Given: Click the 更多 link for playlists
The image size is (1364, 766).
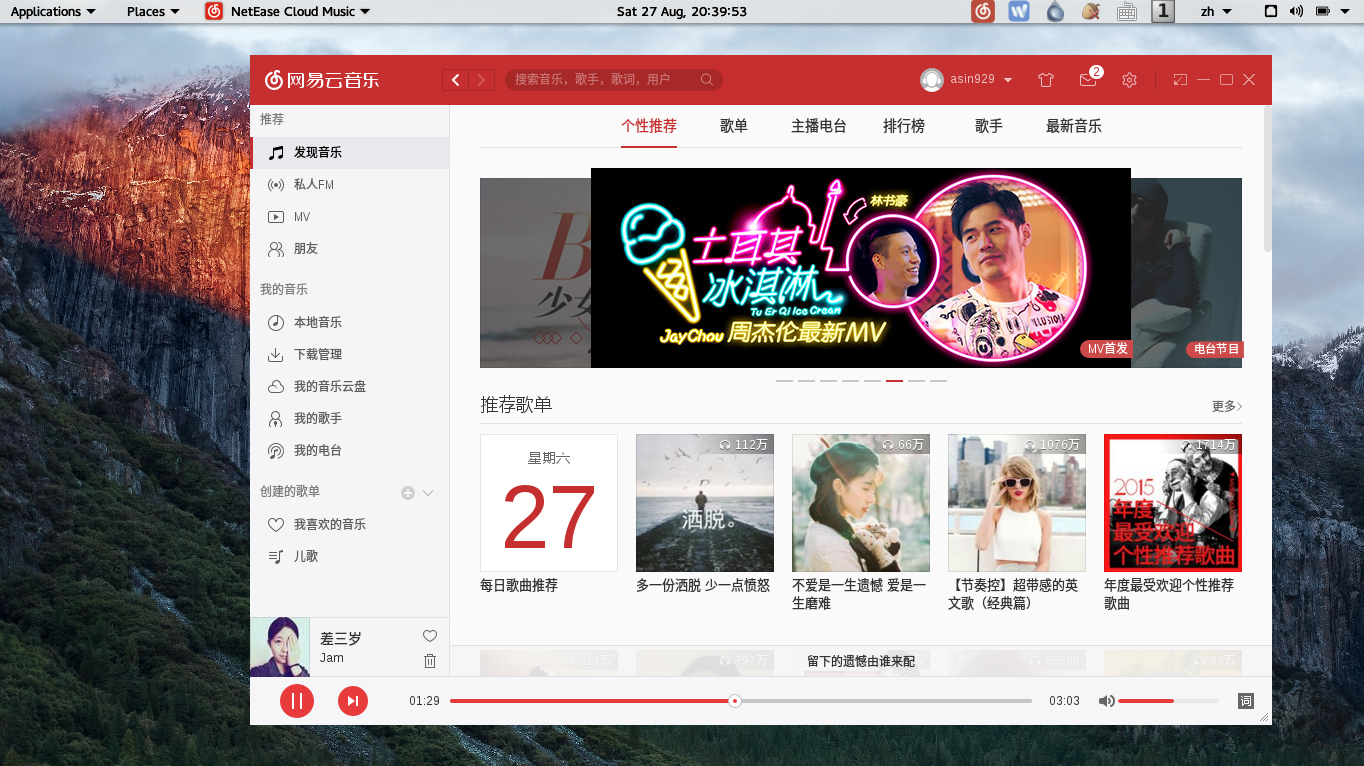Looking at the screenshot, I should (1227, 406).
